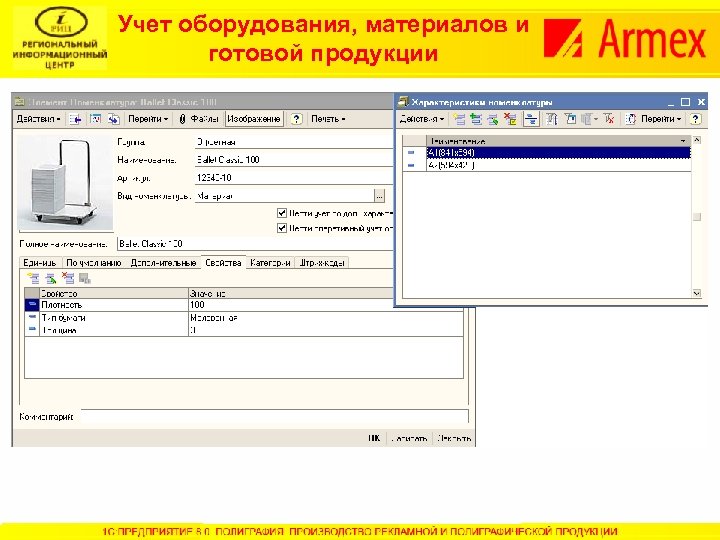The image size is (720, 540).
Task: Click the scroll down arrow in Характеристики list
Action: [x=697, y=293]
